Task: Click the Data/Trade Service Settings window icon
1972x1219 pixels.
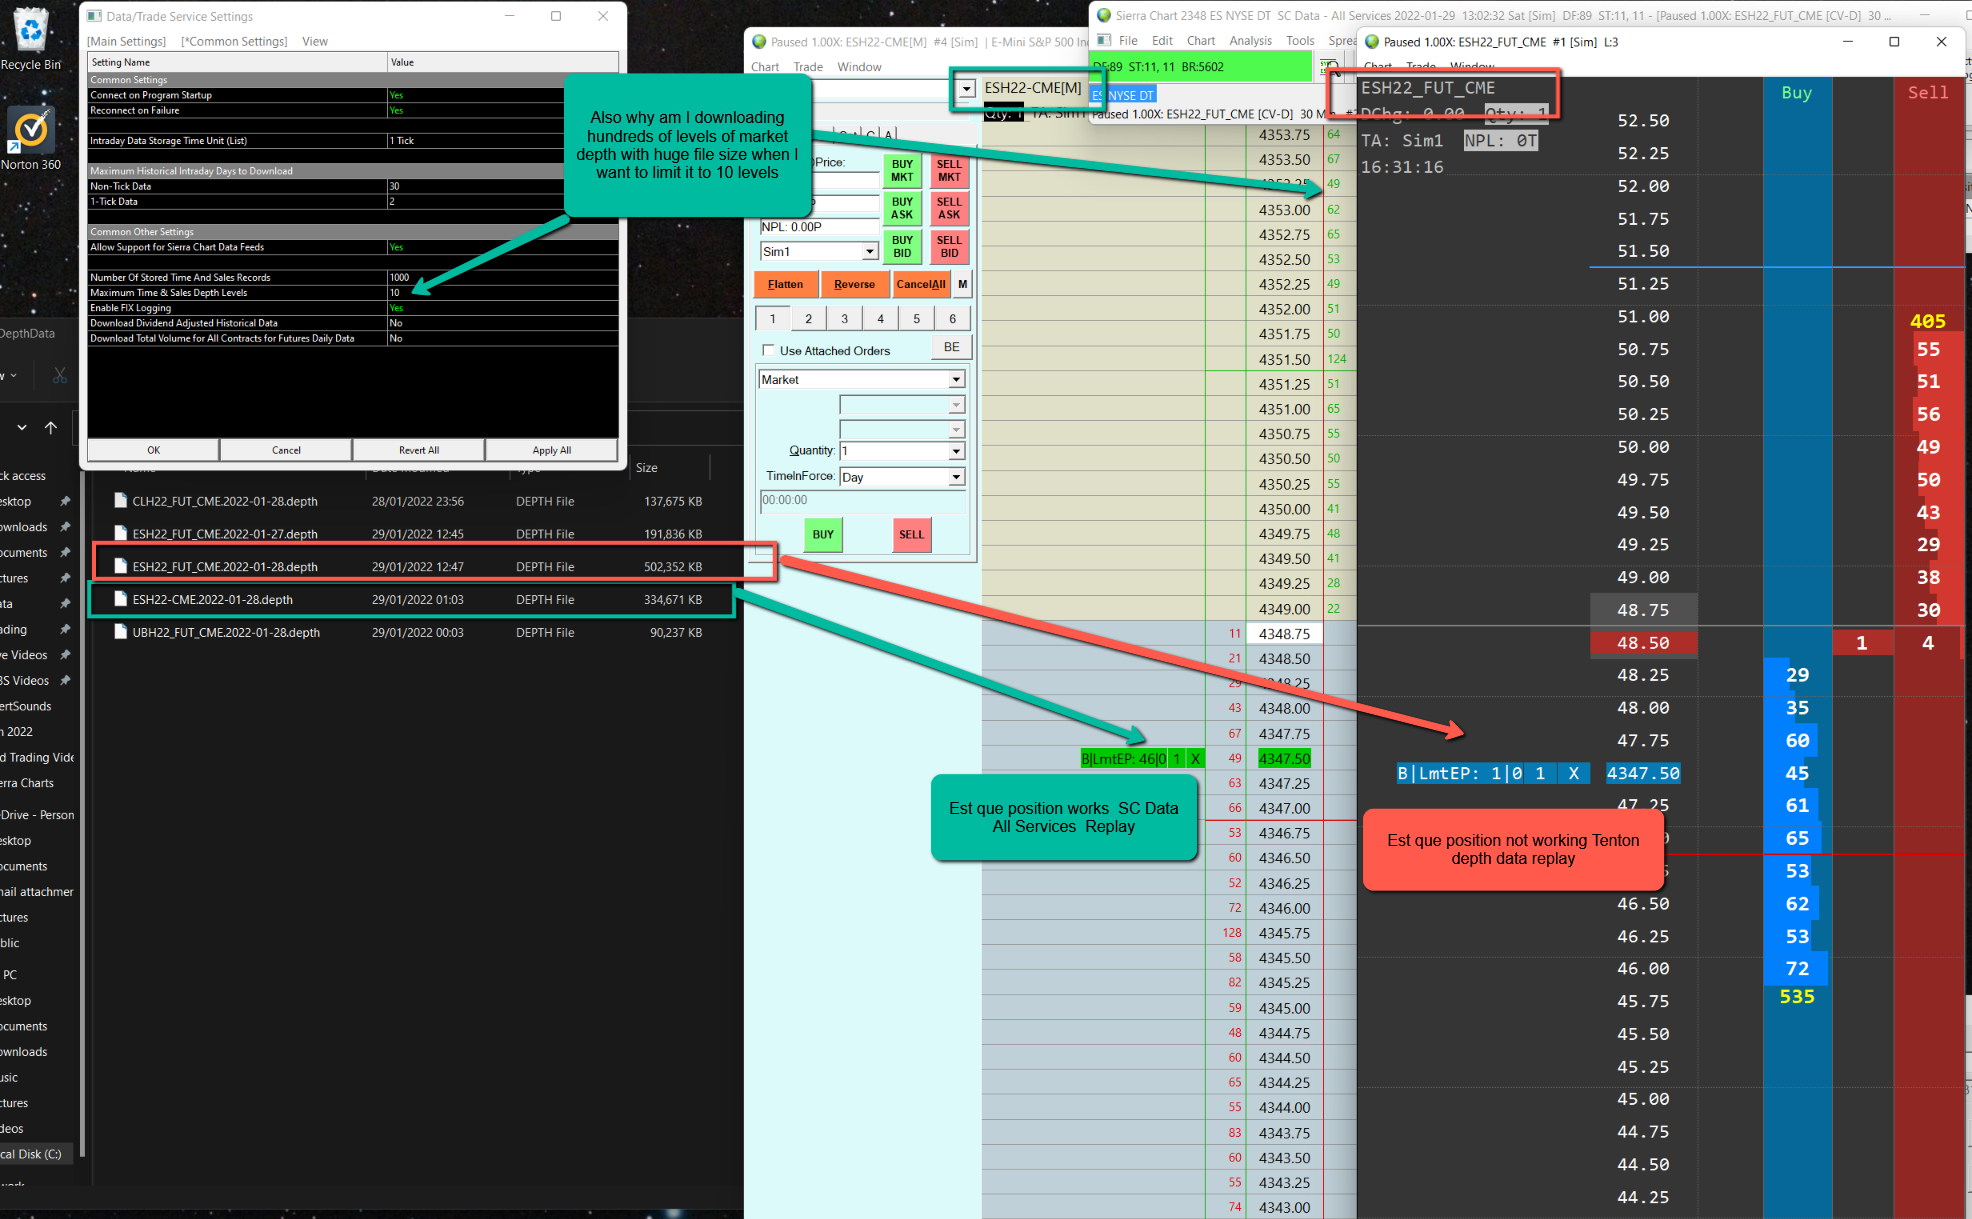Action: pos(94,16)
